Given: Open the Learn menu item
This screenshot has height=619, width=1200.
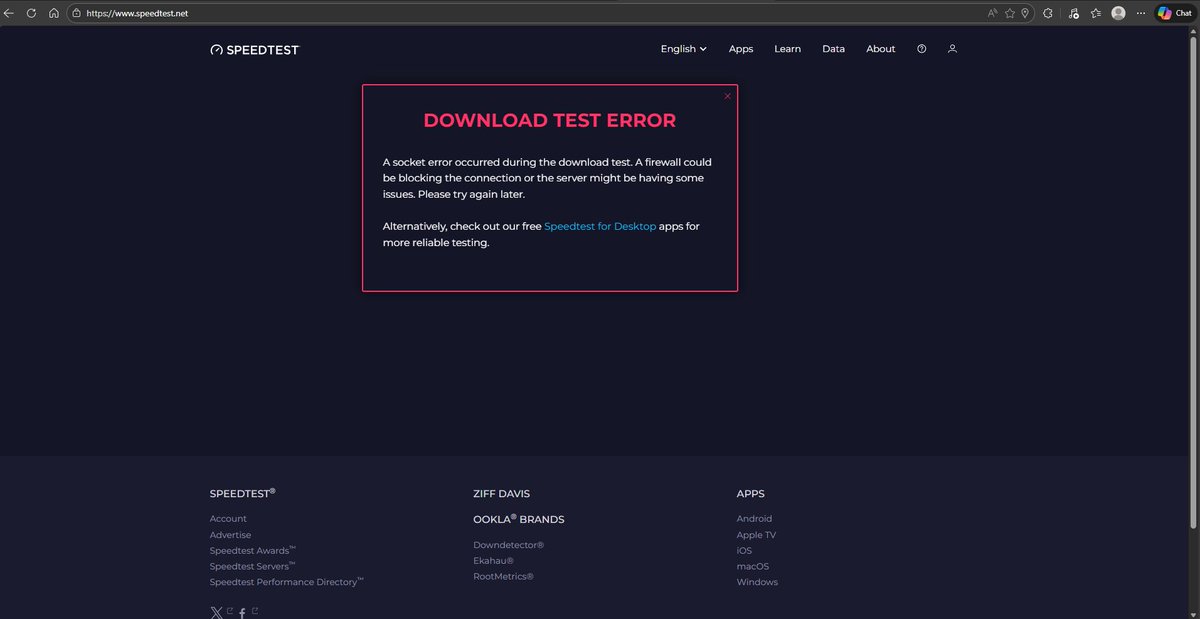Looking at the screenshot, I should 787,49.
